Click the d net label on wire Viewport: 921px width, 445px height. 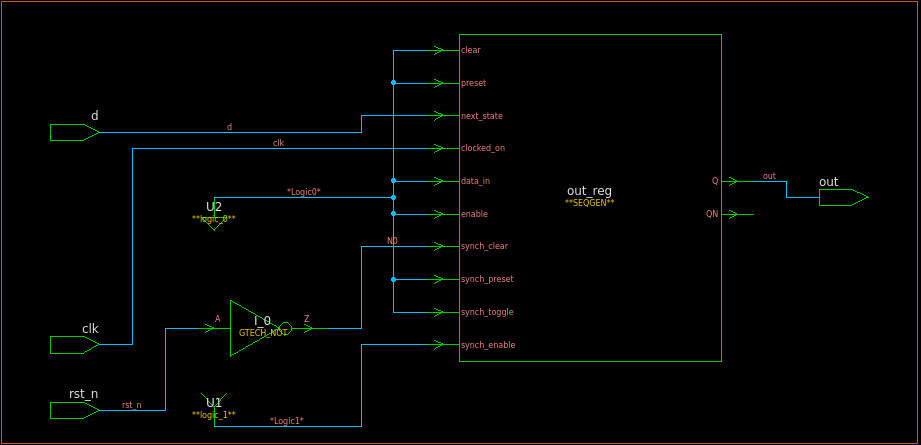click(x=230, y=127)
